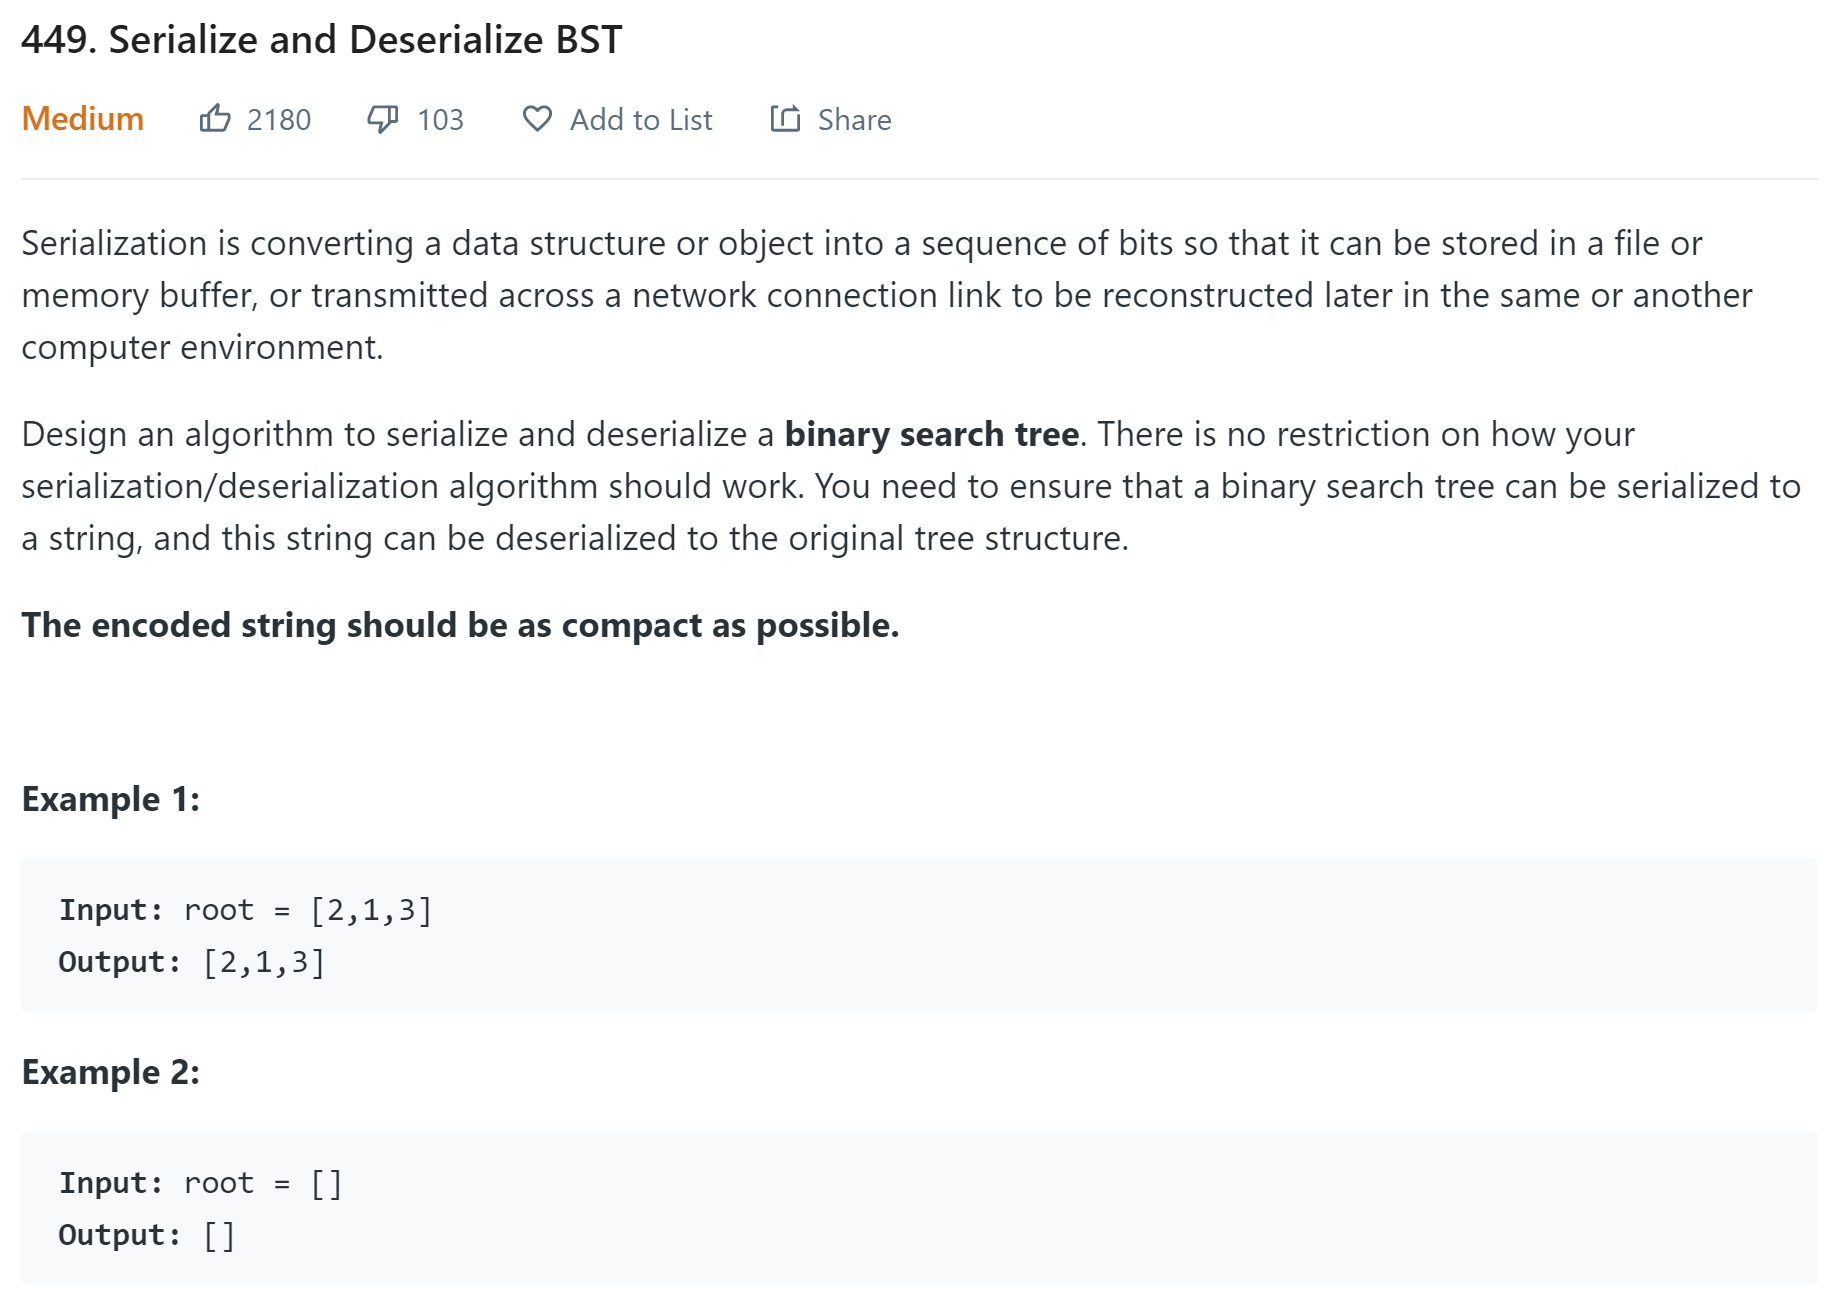
Task: Click the Example 2 heading
Action: point(111,1072)
